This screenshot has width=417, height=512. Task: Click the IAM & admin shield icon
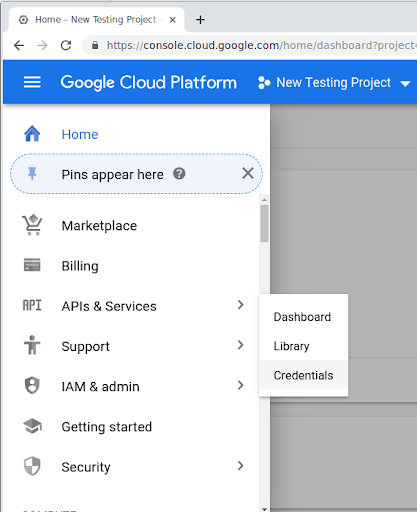[32, 385]
